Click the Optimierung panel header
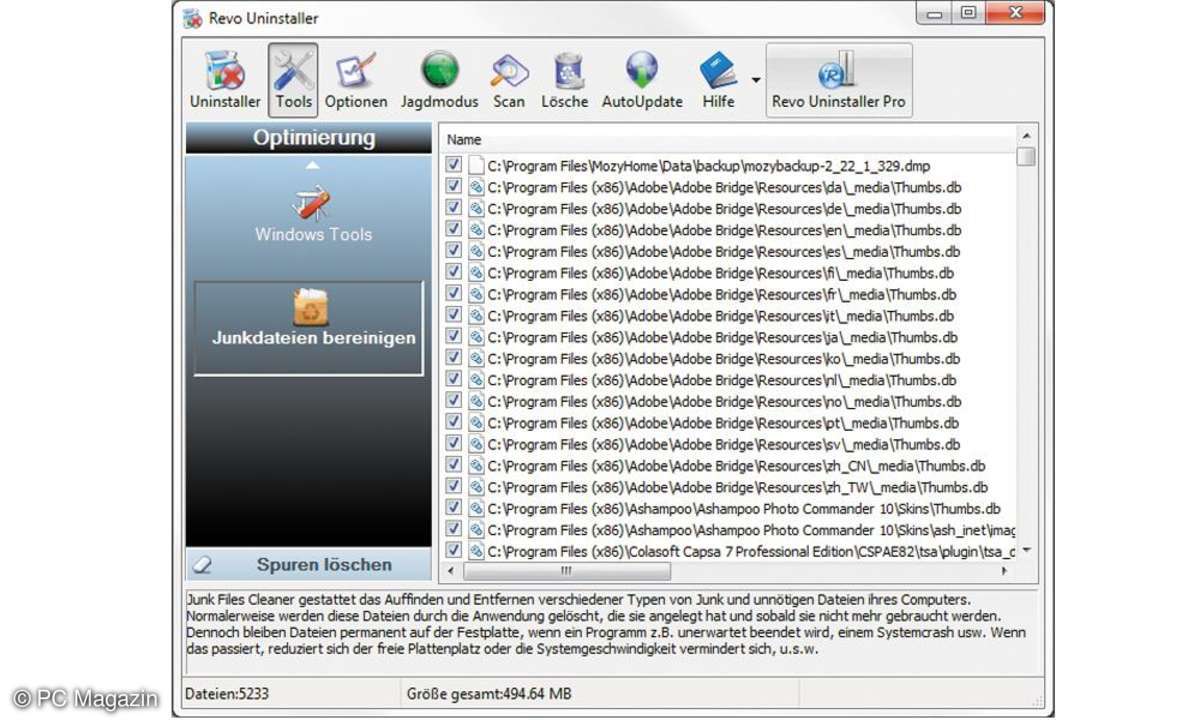The image size is (1200, 720). pyautogui.click(x=309, y=138)
